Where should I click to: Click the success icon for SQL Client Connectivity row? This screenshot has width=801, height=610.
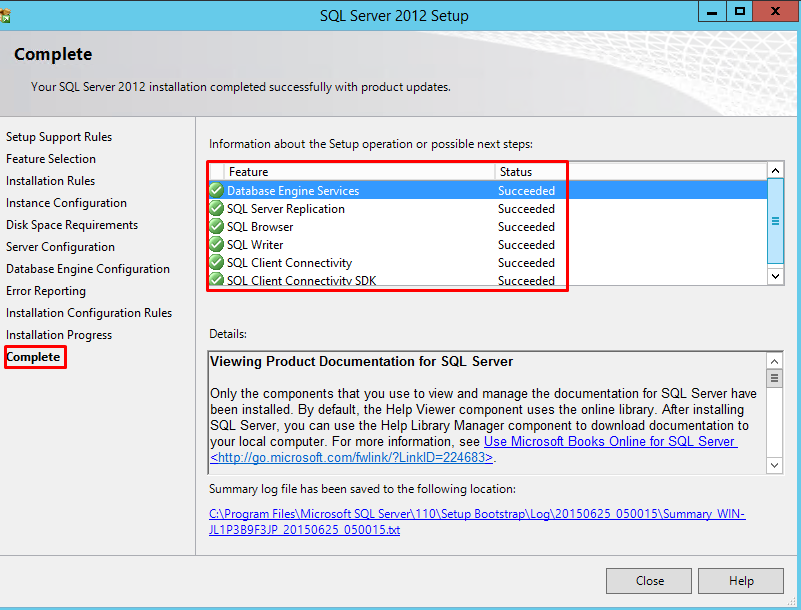217,262
